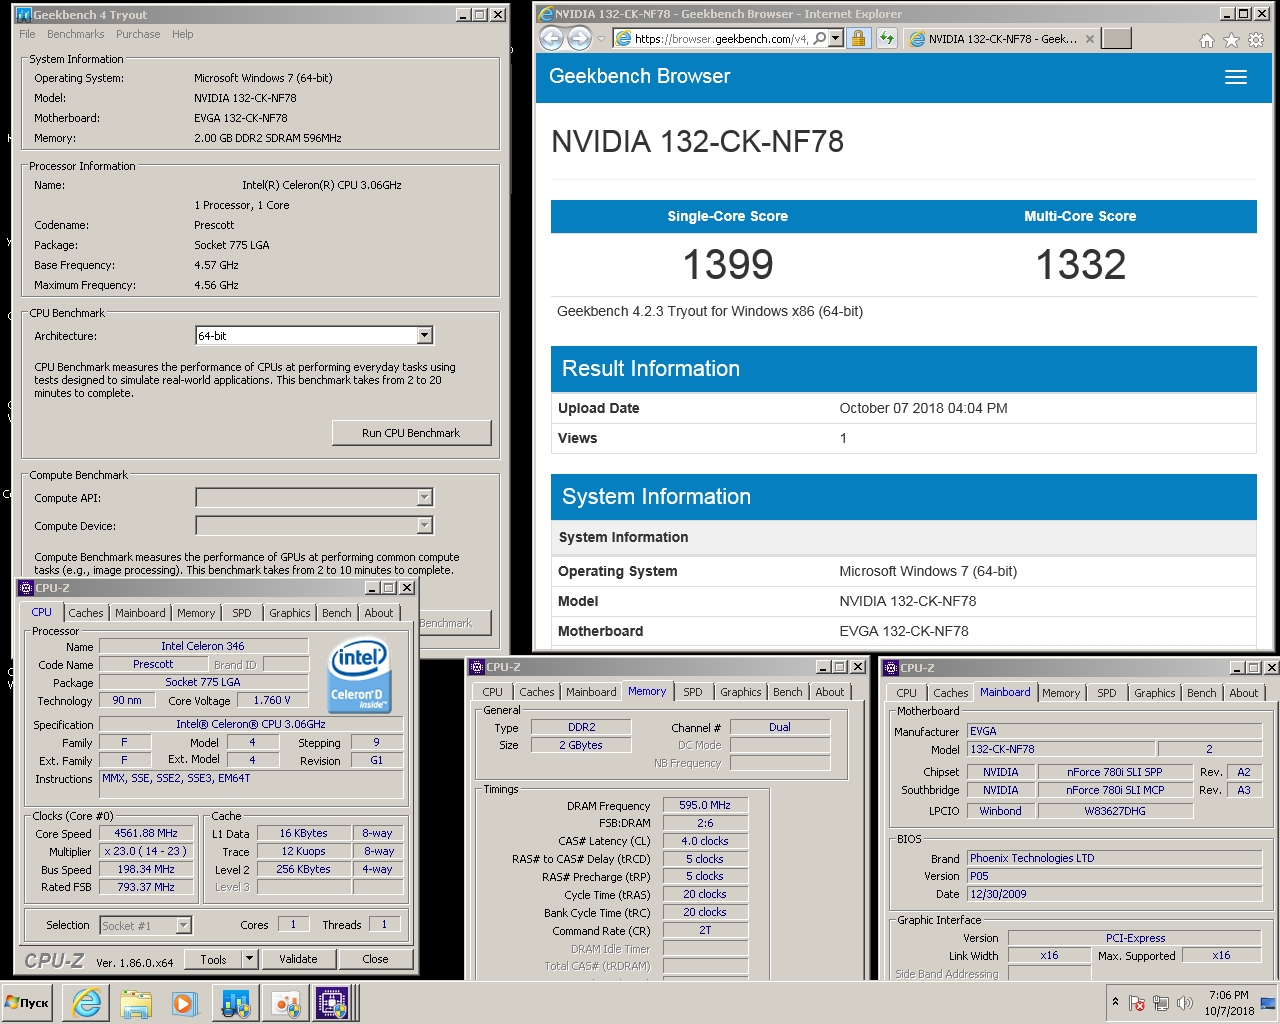Open the security lock report icon
The image size is (1280, 1024).
(858, 38)
